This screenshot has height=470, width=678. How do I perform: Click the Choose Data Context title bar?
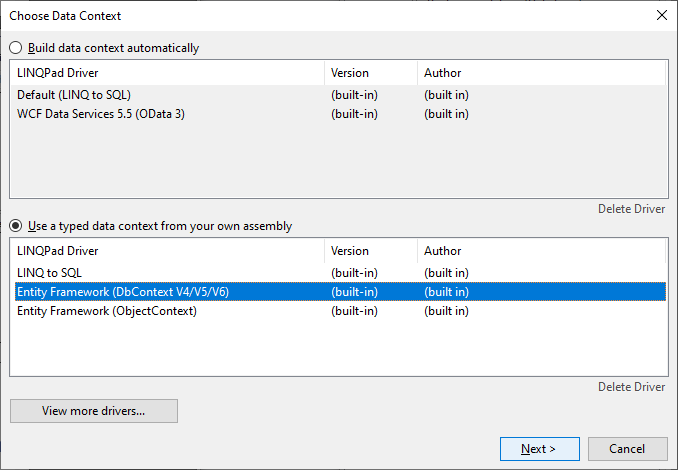pos(300,16)
